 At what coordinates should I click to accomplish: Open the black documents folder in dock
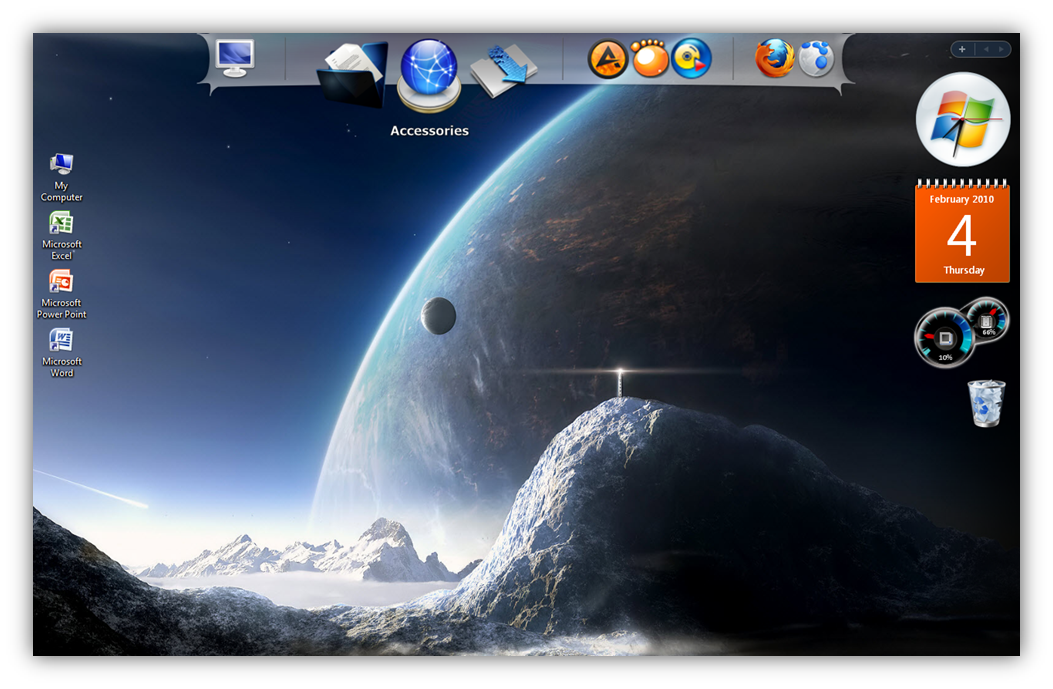[353, 74]
